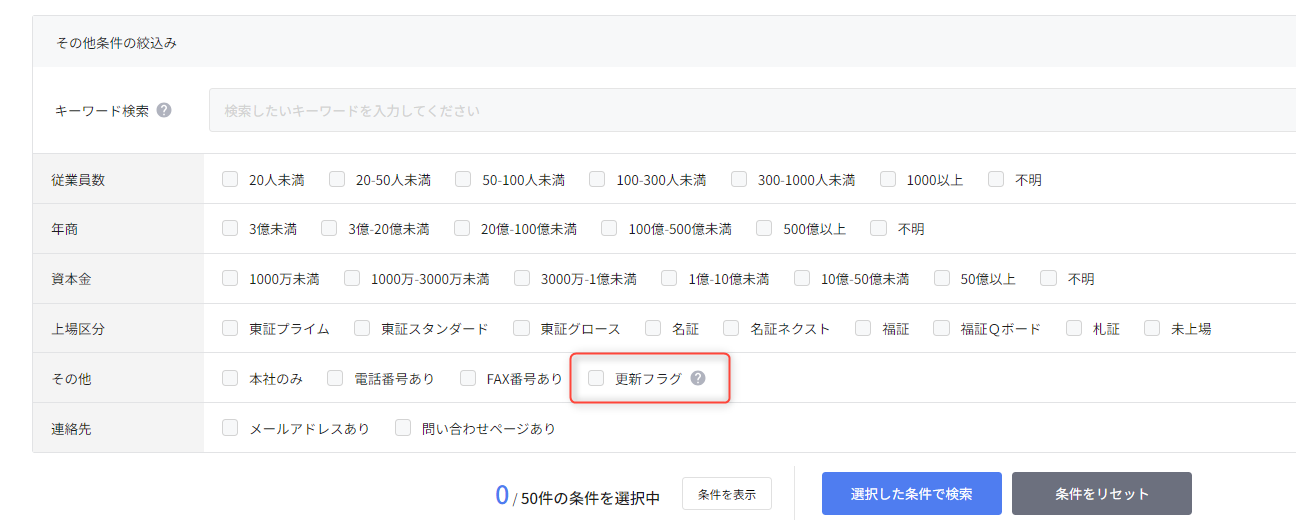1296x530 pixels.
Task: Enable the 1億-10億未満 capital filter
Action: (669, 278)
